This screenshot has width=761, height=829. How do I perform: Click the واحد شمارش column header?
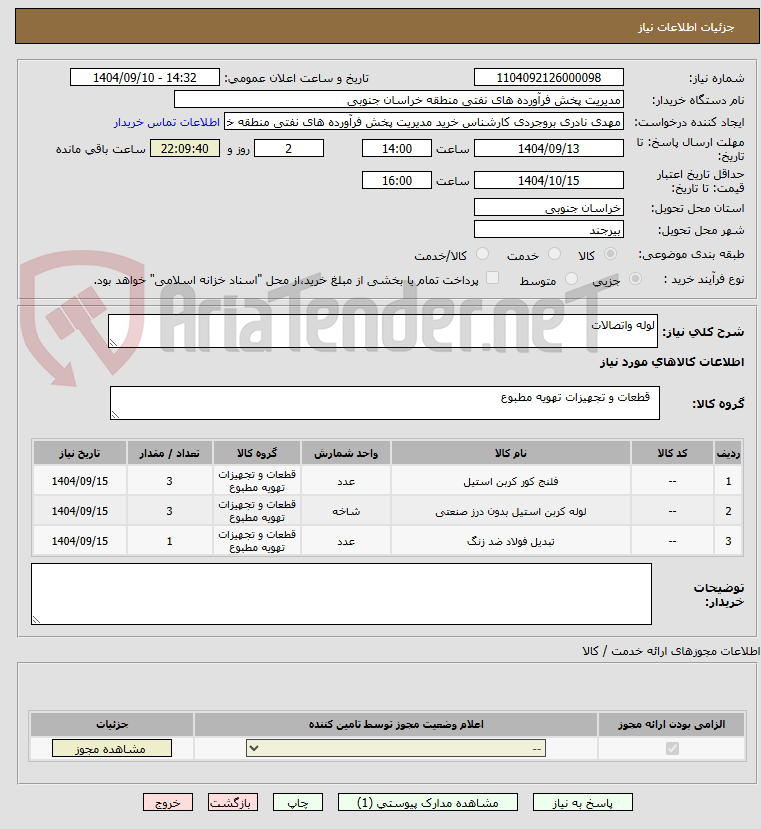coord(346,453)
